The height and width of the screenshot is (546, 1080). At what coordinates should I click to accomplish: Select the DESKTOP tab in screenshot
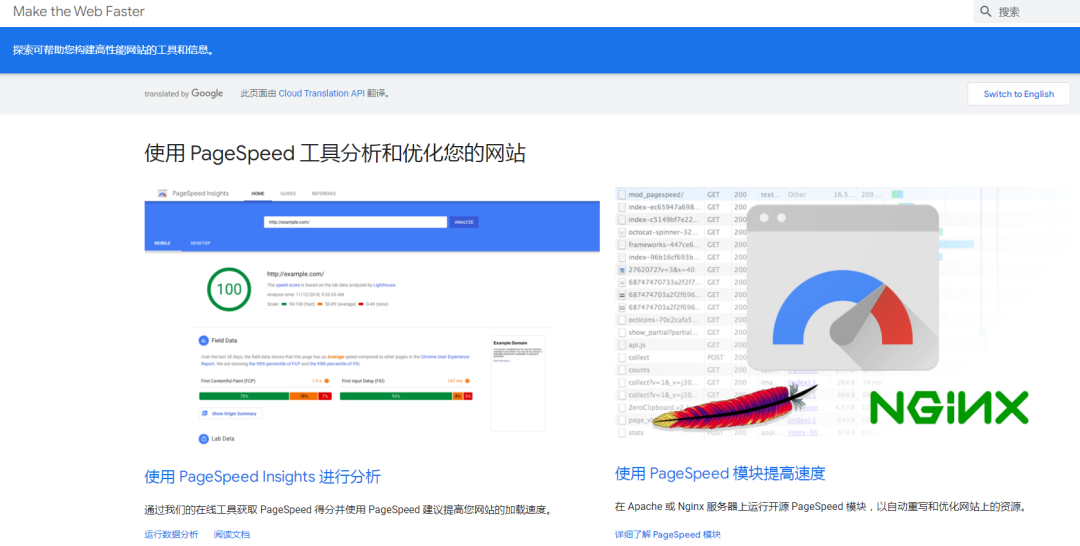pos(200,243)
